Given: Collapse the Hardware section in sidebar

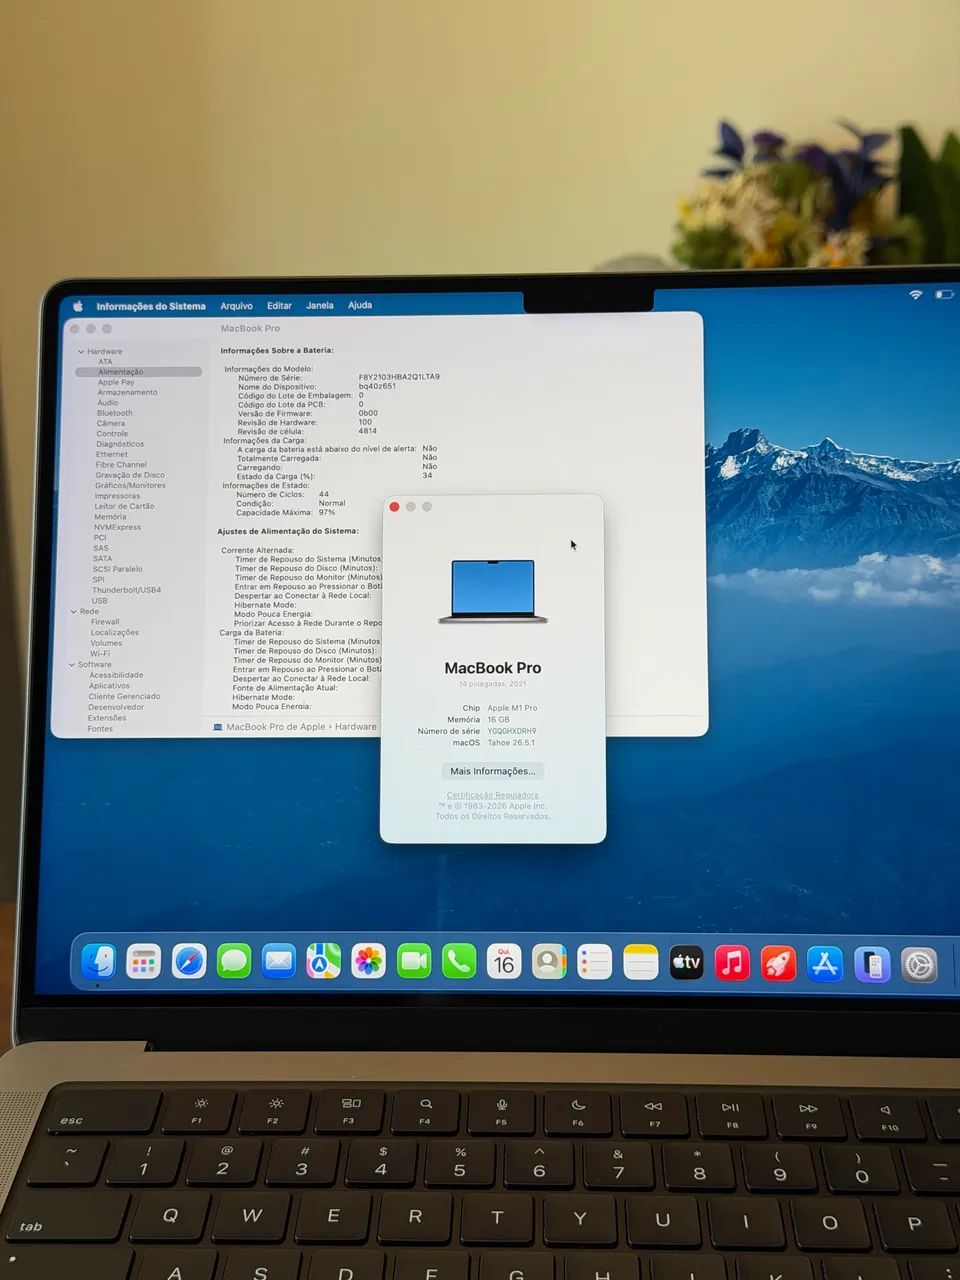Looking at the screenshot, I should [81, 352].
